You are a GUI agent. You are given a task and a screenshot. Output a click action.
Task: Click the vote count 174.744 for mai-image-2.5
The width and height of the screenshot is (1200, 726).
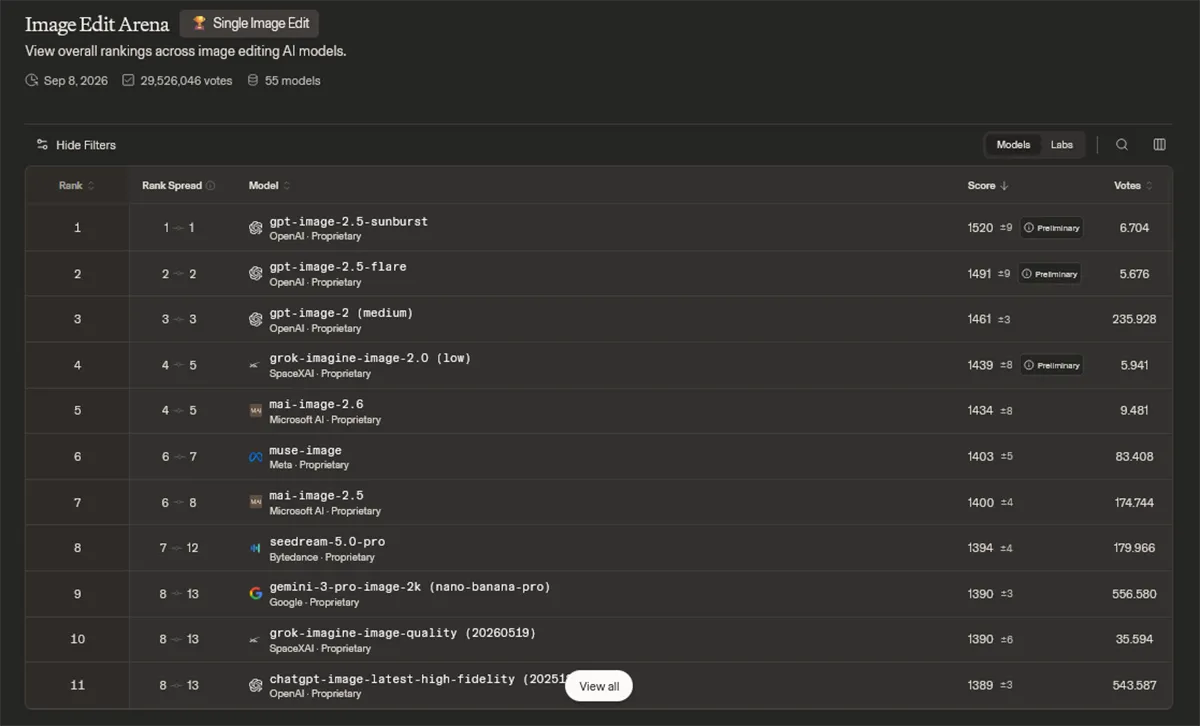[x=1134, y=502]
